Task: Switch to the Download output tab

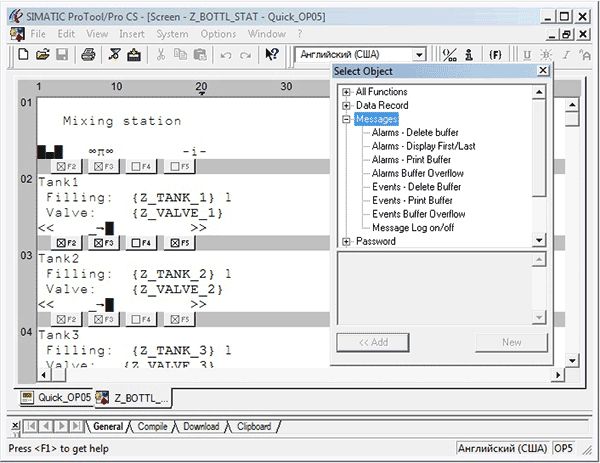Action: click(x=201, y=426)
